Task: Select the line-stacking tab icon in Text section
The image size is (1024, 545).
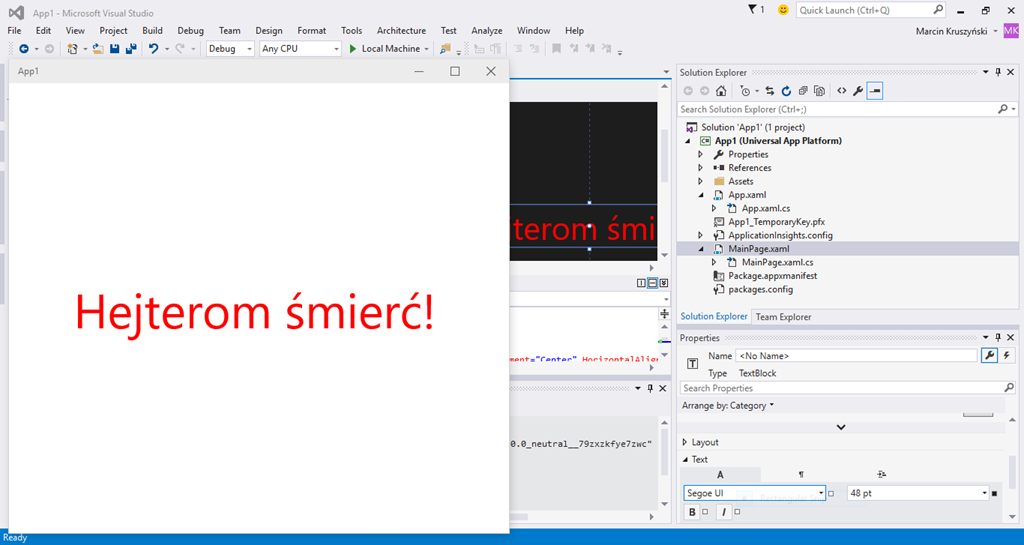Action: click(x=881, y=475)
